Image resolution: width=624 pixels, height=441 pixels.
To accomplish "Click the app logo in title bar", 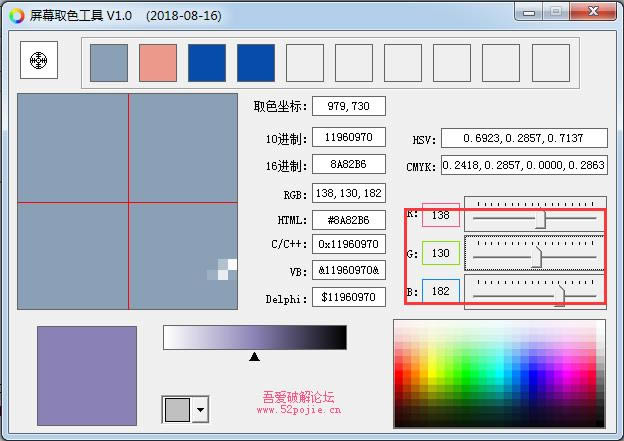I will click(16, 15).
